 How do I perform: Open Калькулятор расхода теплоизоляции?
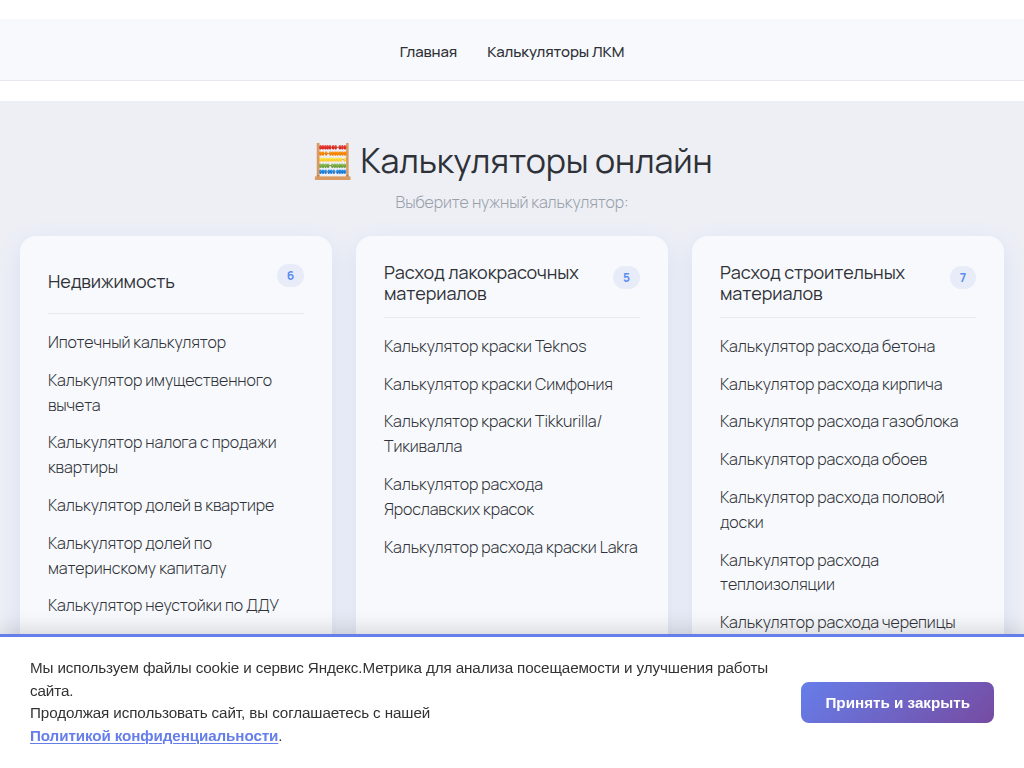click(799, 573)
